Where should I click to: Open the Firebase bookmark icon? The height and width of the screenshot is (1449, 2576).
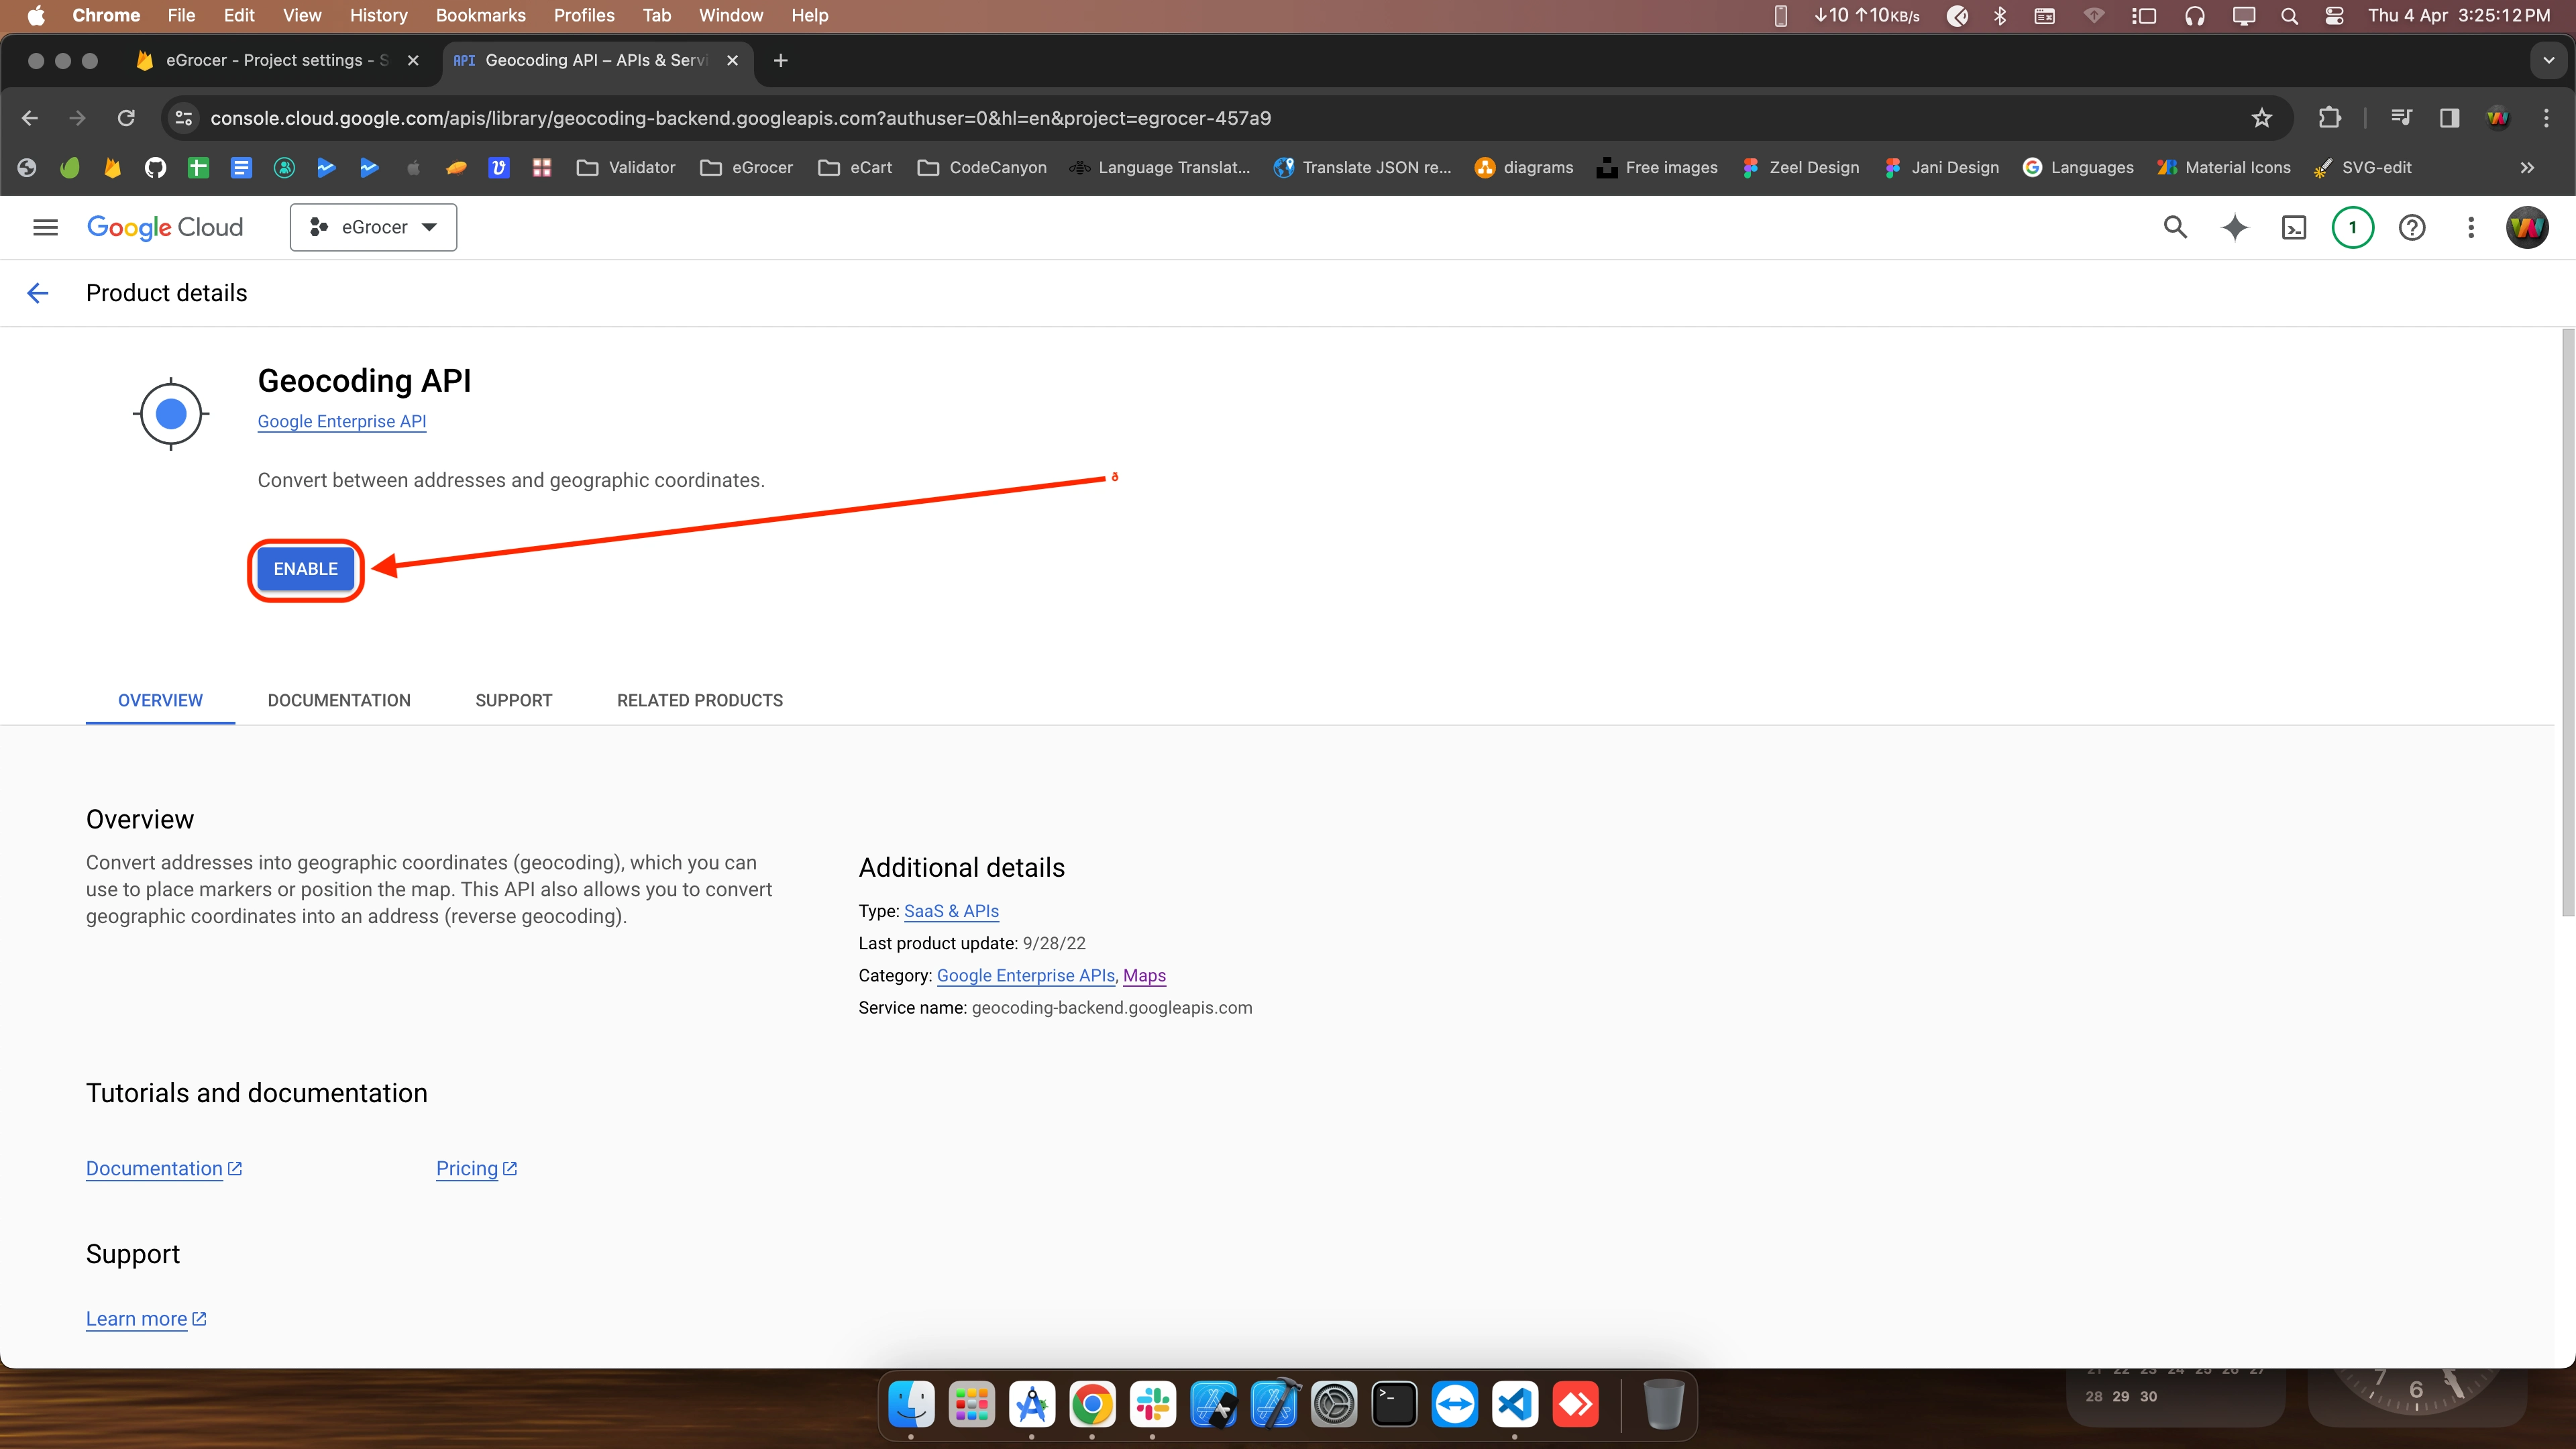112,168
